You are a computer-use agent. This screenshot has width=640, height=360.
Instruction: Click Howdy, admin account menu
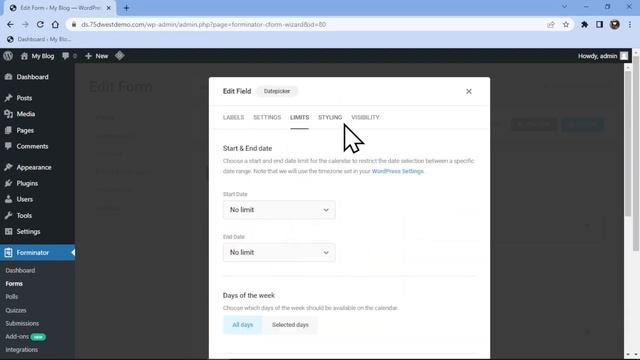597,56
